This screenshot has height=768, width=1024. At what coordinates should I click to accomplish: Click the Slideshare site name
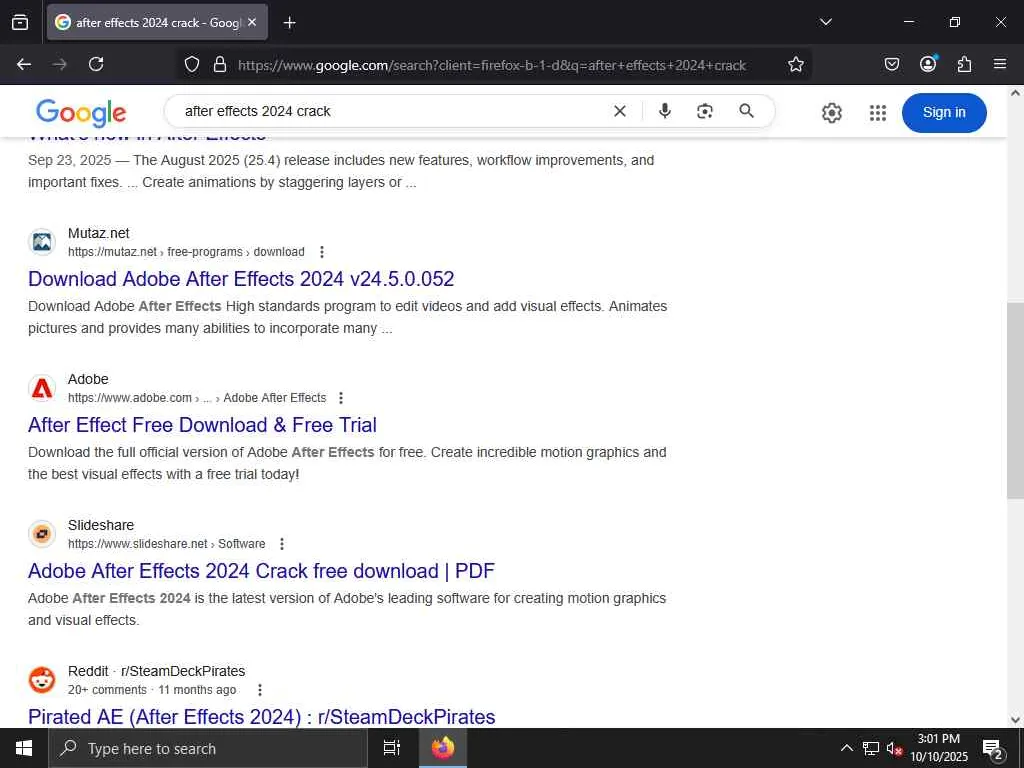click(x=101, y=525)
